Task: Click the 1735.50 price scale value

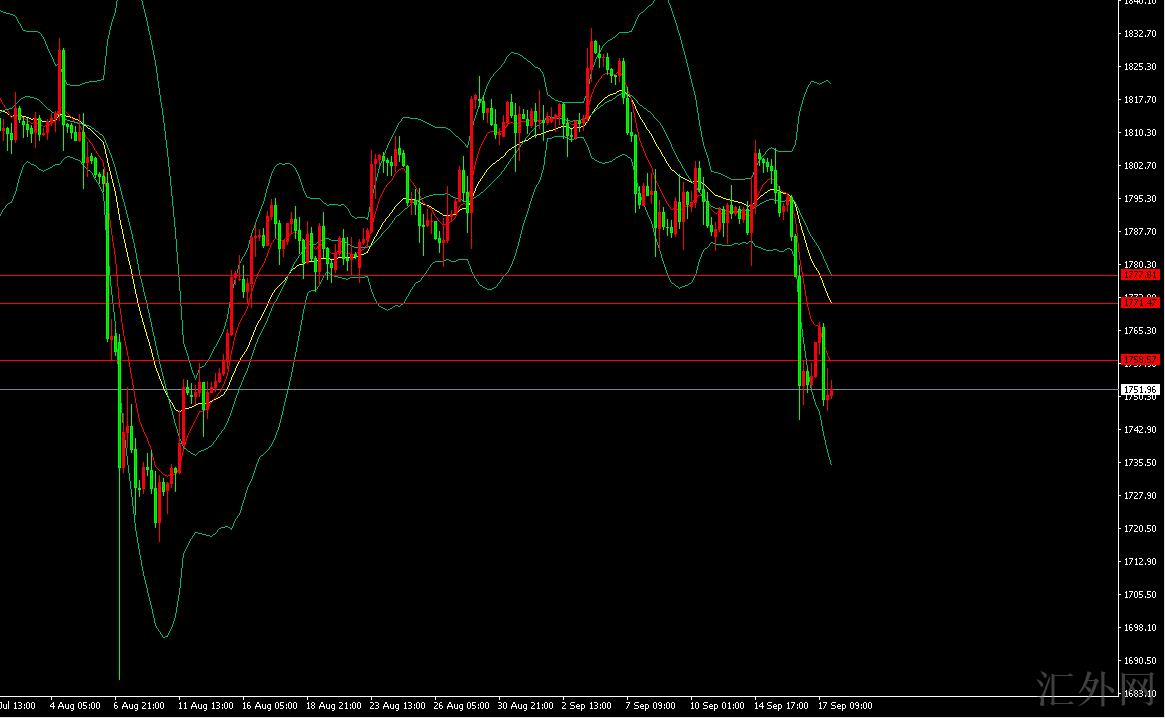Action: (x=1141, y=463)
